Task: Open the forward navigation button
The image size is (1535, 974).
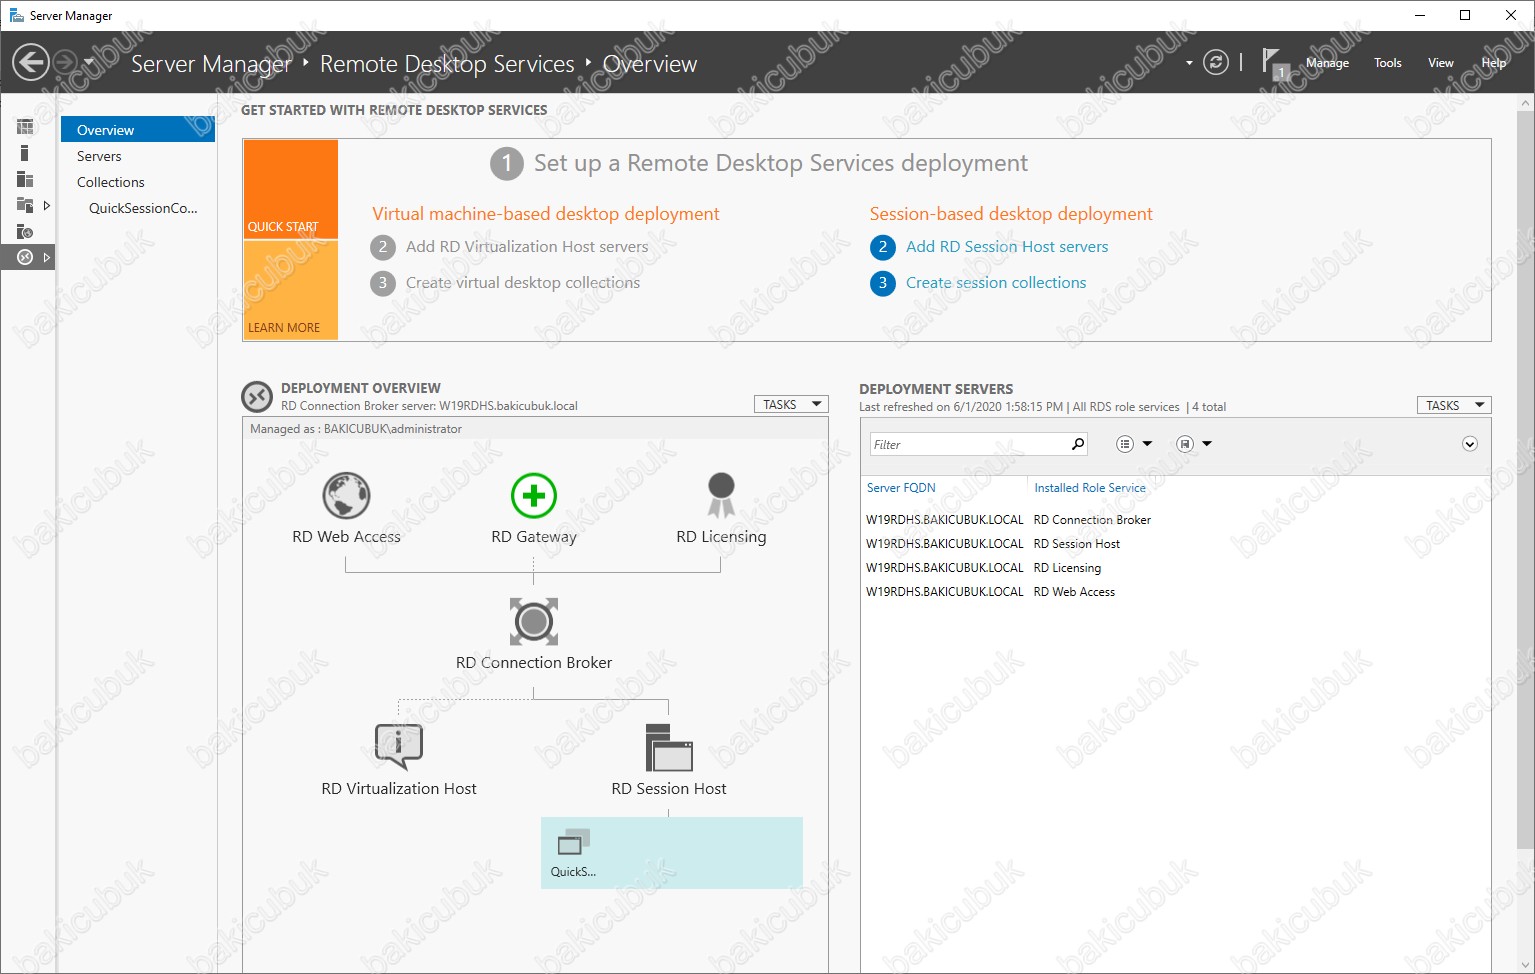Action: click(63, 62)
